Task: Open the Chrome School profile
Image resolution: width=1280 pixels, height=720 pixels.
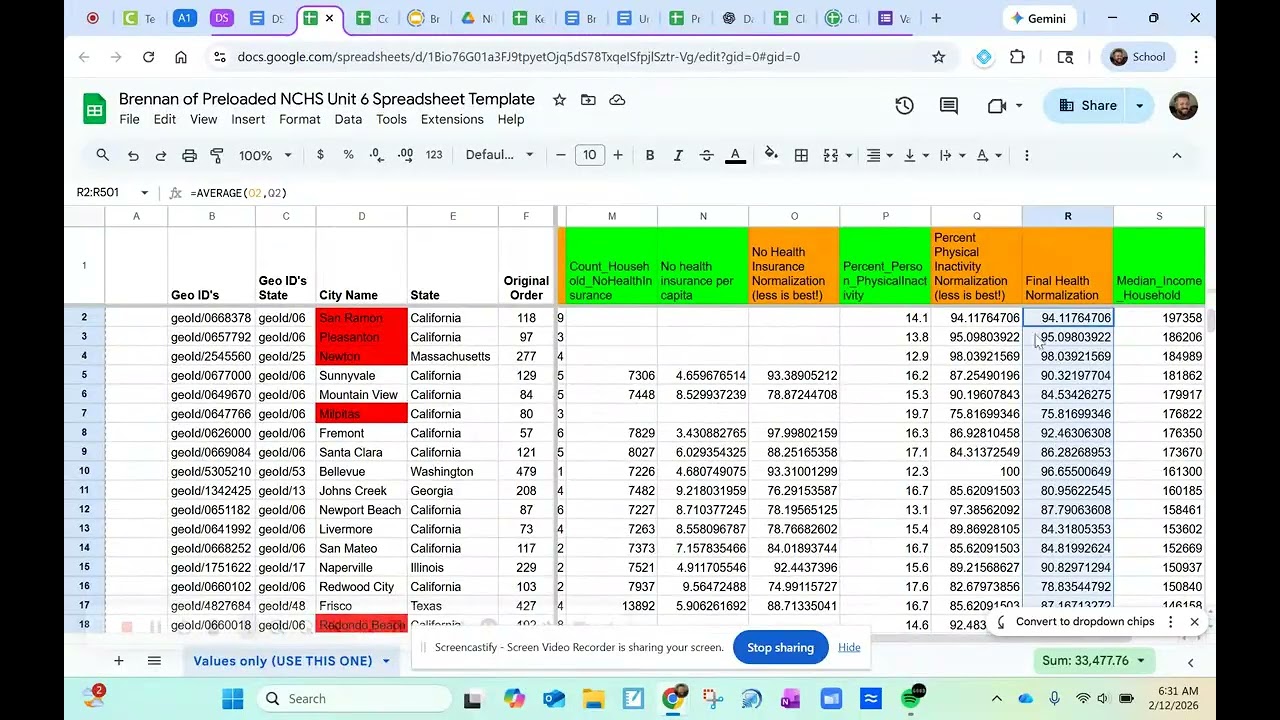Action: (x=1139, y=57)
